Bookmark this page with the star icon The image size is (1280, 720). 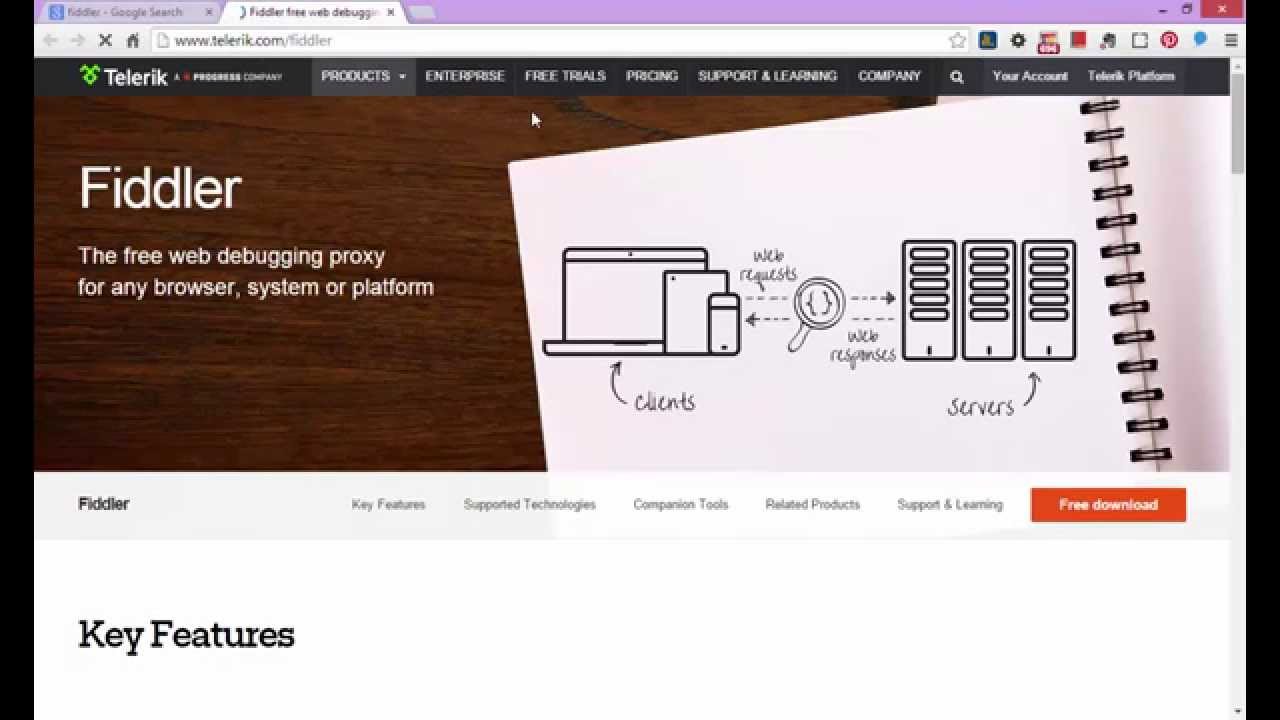coord(957,41)
